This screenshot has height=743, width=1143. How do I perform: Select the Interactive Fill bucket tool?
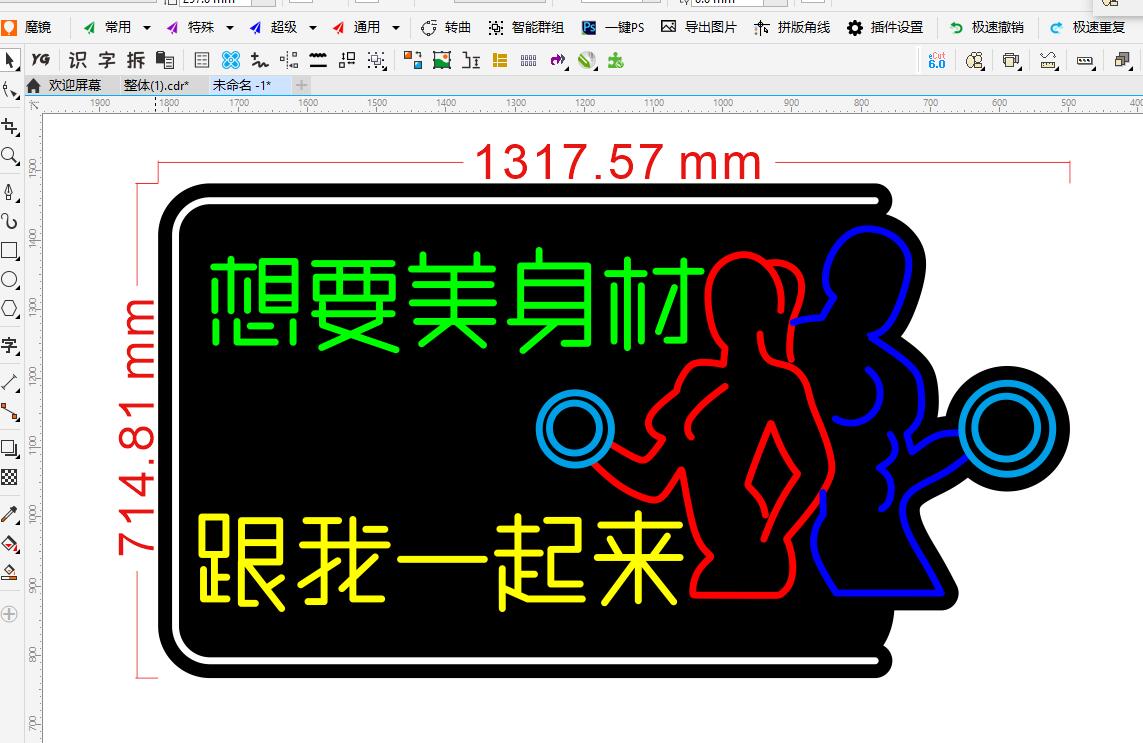(x=9, y=543)
